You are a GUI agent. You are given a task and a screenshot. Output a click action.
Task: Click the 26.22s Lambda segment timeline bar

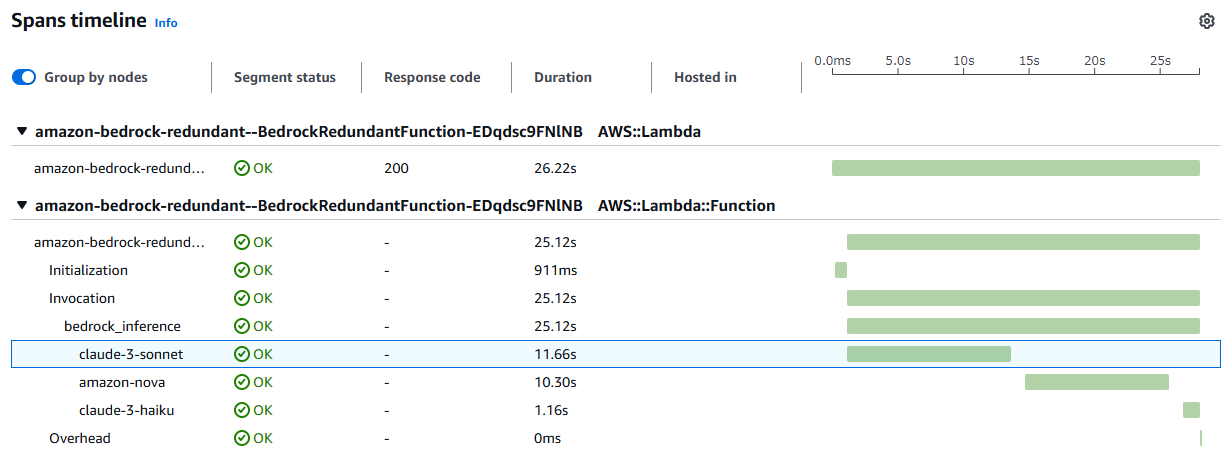pos(1015,168)
